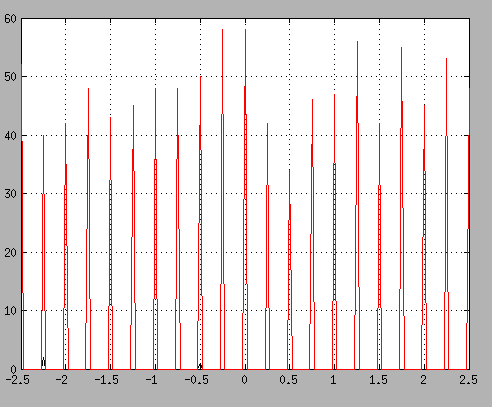The height and width of the screenshot is (407, 492).
Task: Click the y-axis label 10
Action: [x=10, y=311]
